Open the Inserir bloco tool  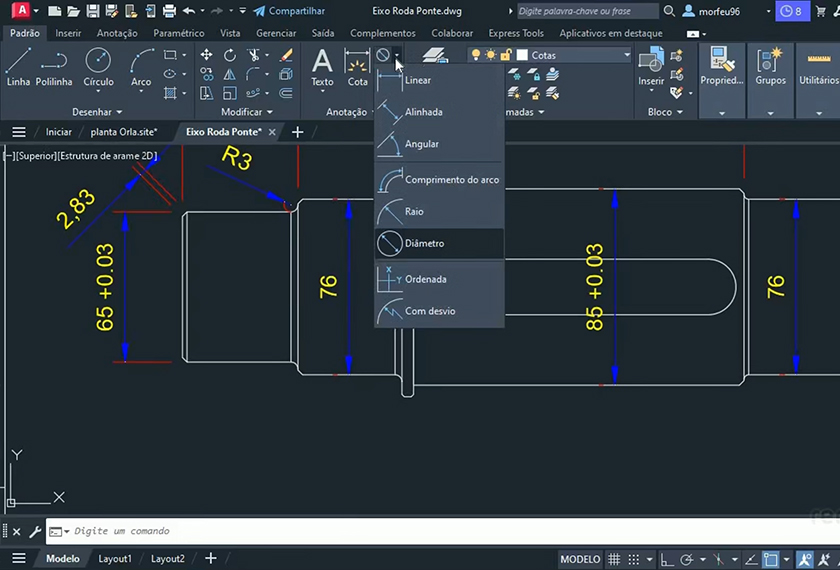pos(651,66)
